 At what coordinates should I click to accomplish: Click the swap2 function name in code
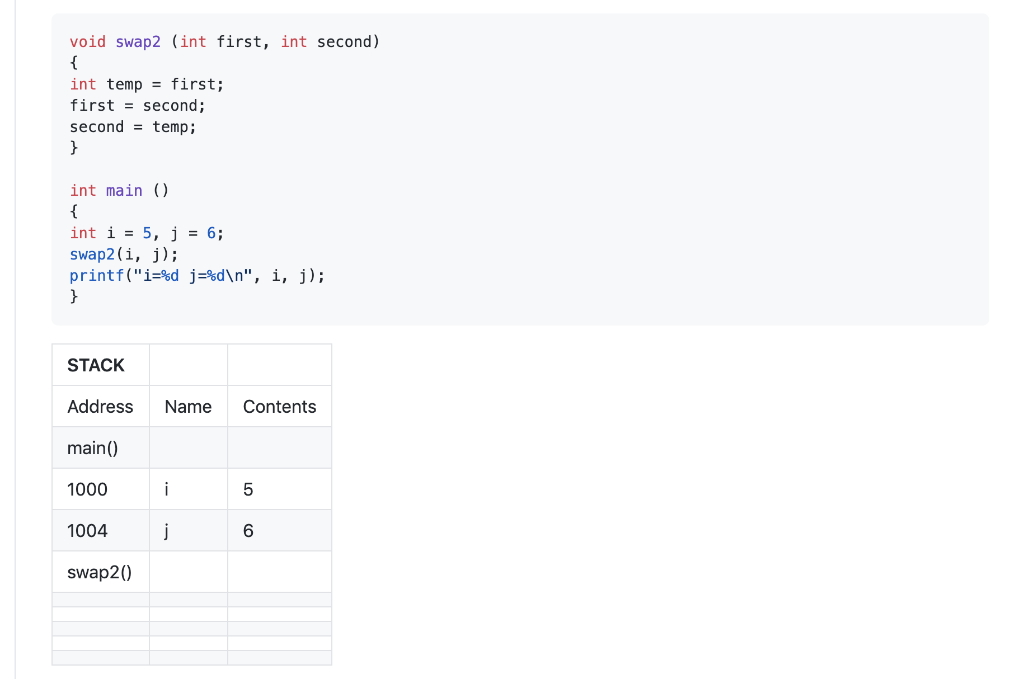click(138, 42)
